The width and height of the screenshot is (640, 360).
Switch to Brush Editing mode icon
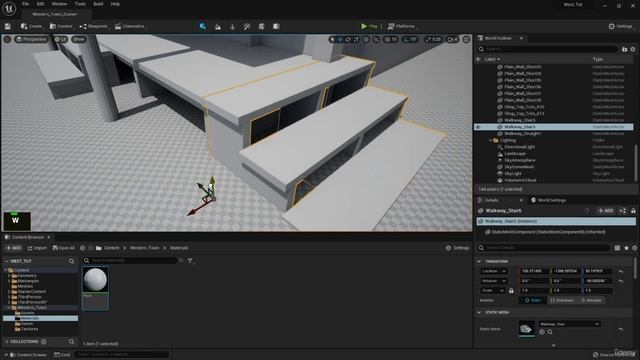pyautogui.click(x=276, y=27)
